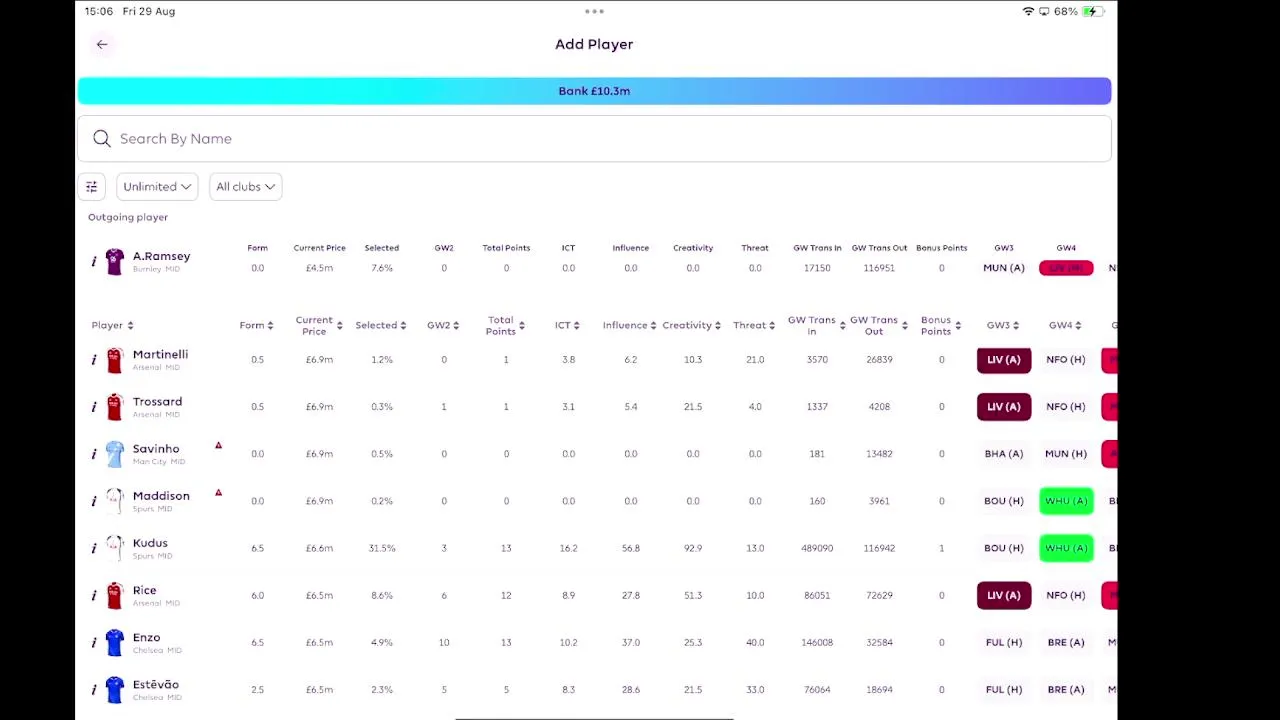This screenshot has width=1280, height=720.
Task: Select player Kudus
Action: (150, 543)
